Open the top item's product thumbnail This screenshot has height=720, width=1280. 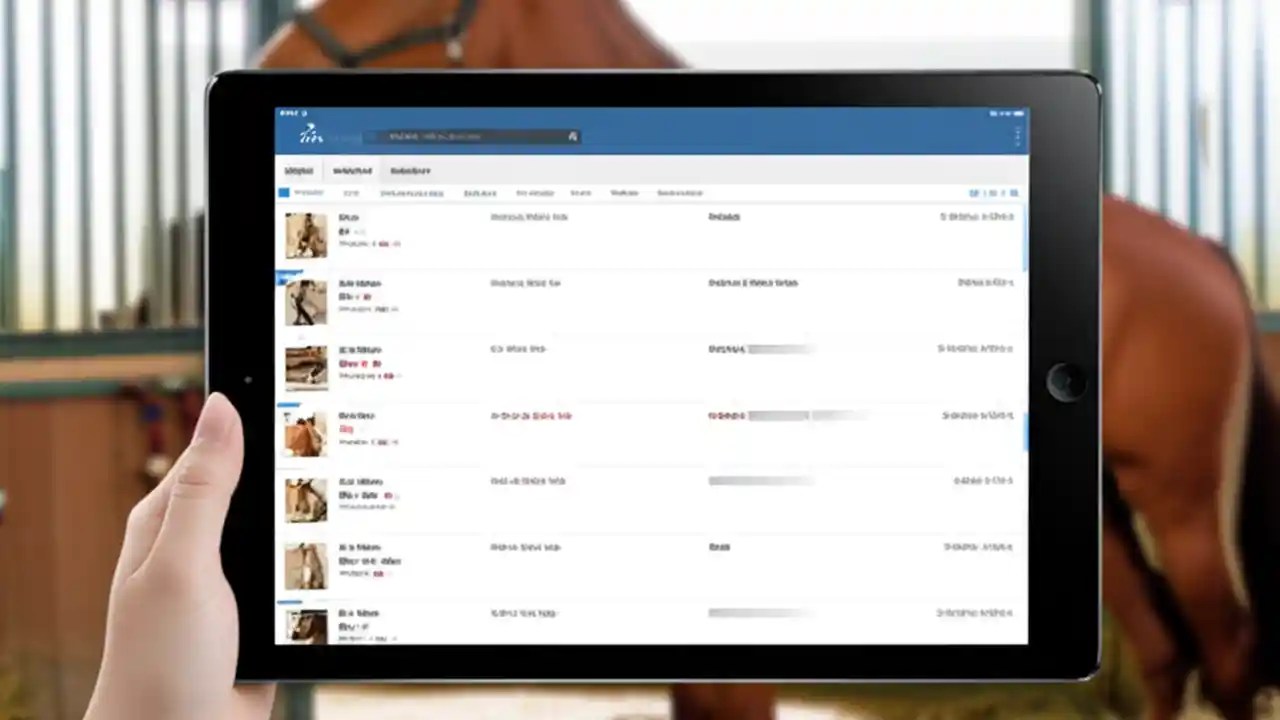pyautogui.click(x=306, y=235)
